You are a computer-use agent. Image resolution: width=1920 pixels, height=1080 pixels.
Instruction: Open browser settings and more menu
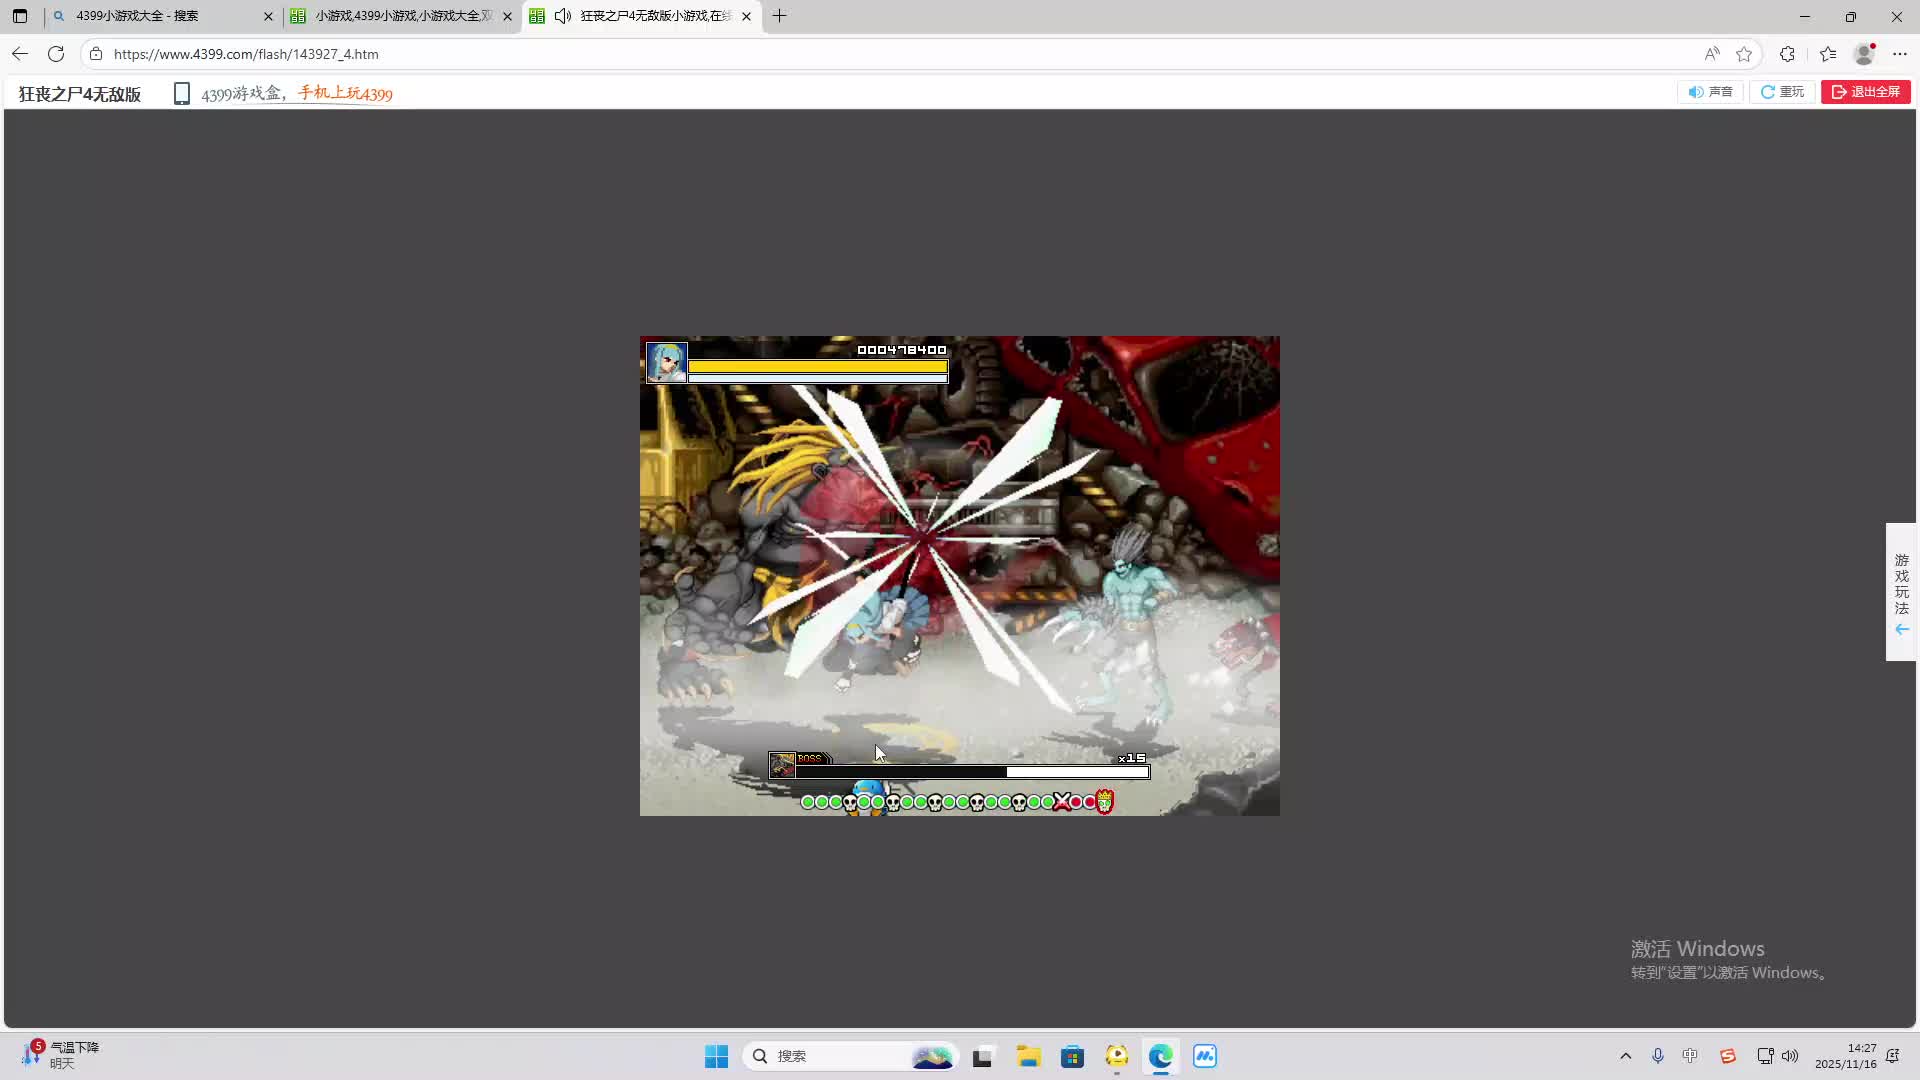[1900, 54]
